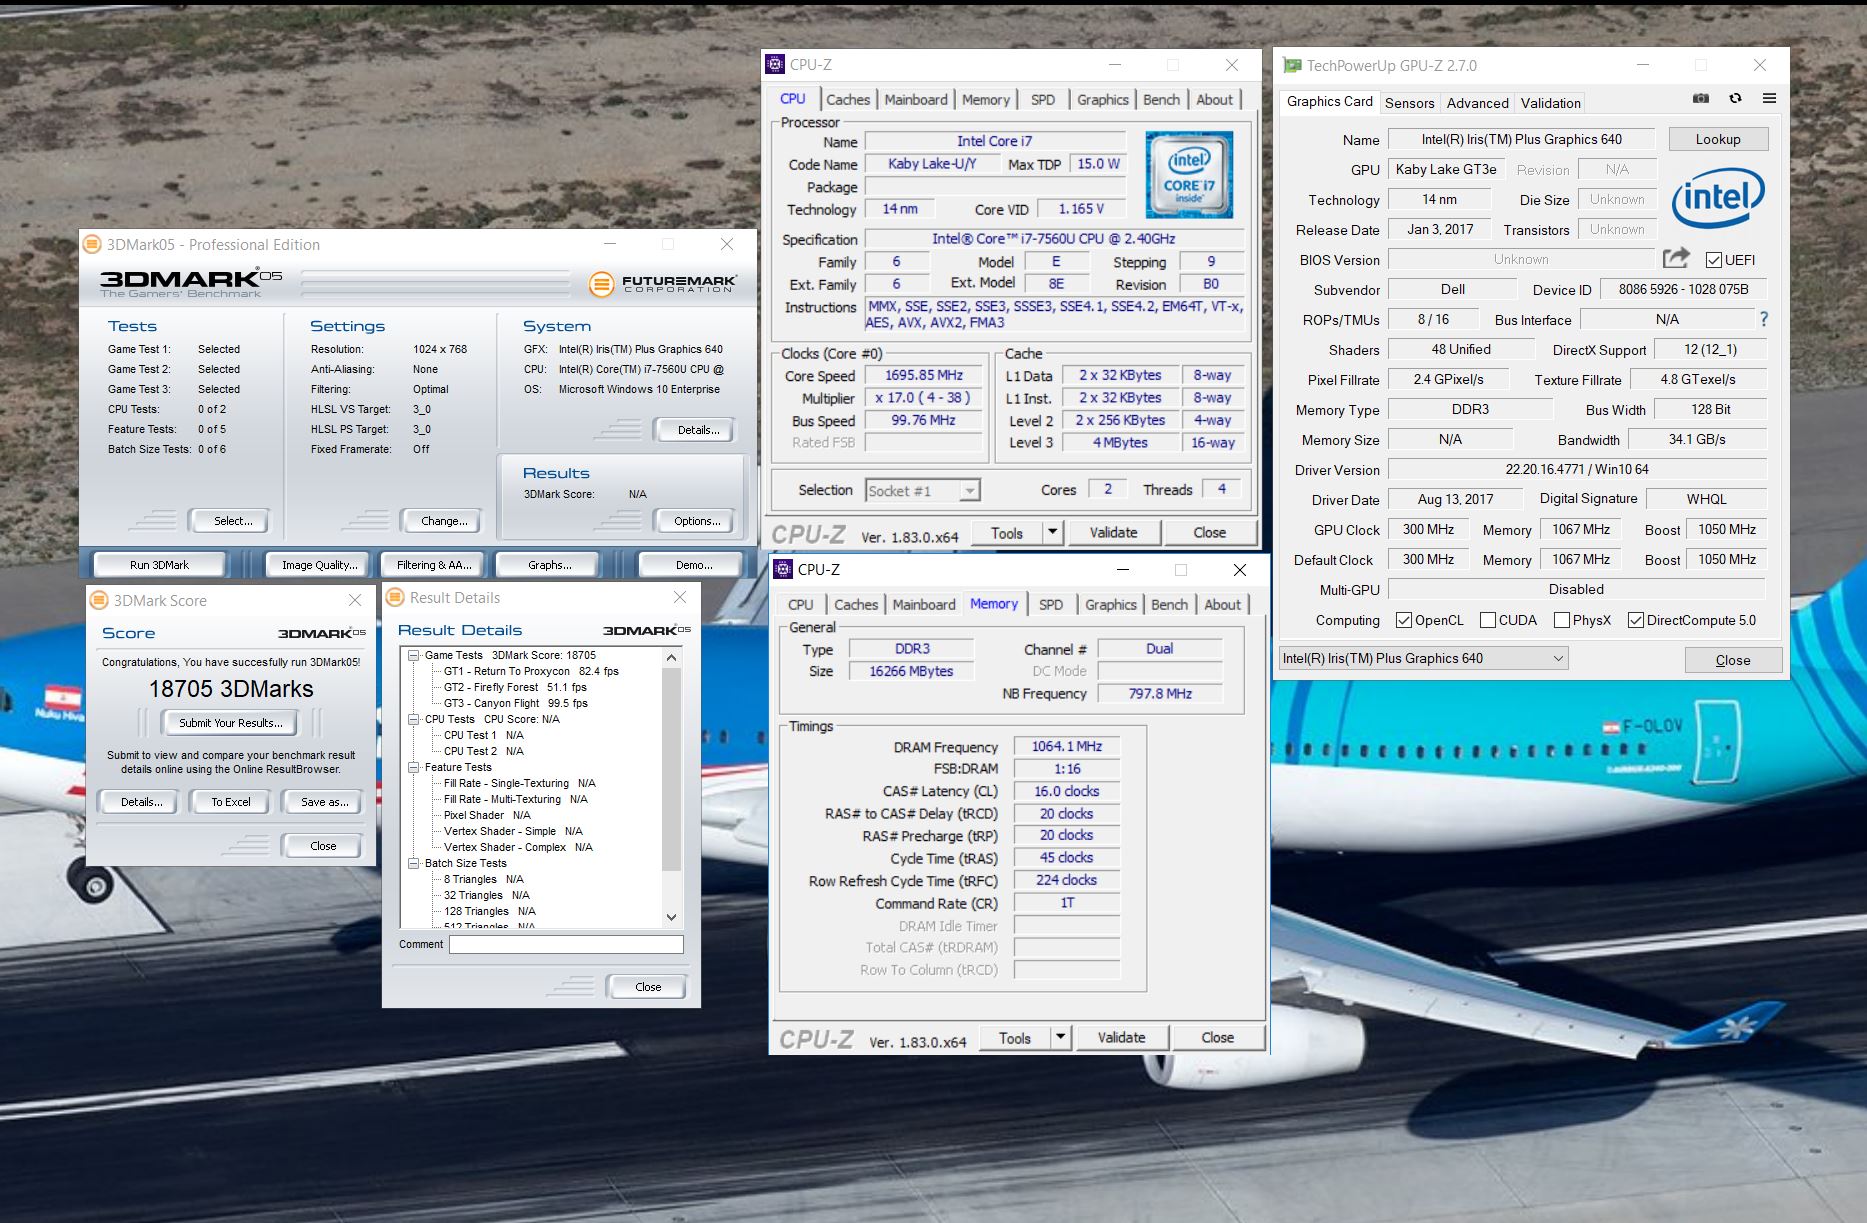The image size is (1867, 1223).
Task: Toggle the CUDA checkbox
Action: pos(1487,620)
